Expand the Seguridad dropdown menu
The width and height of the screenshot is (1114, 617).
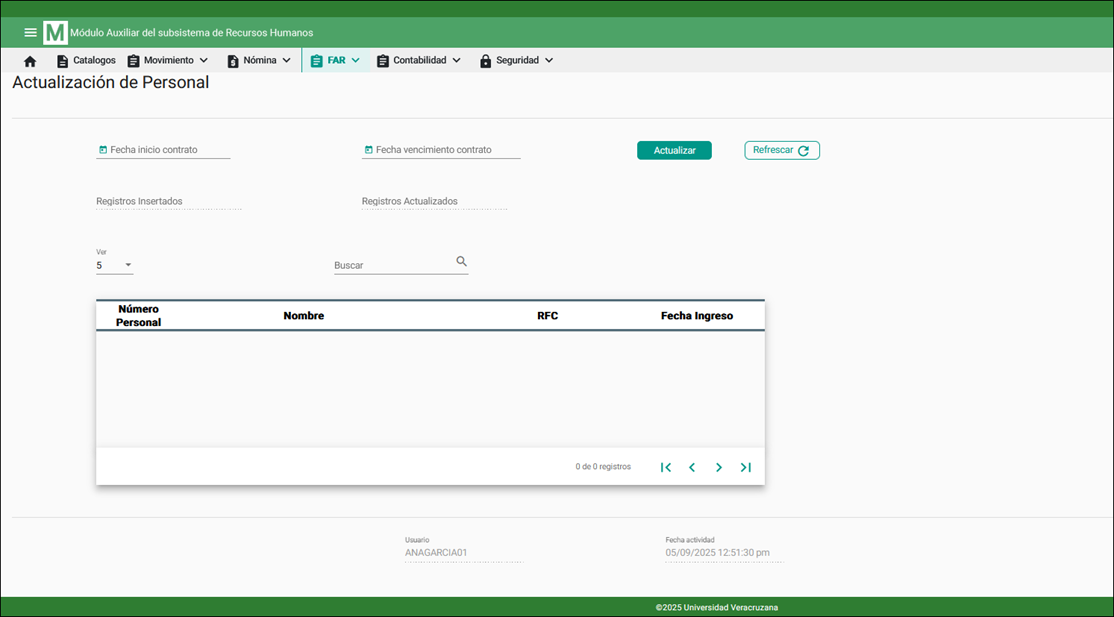[x=516, y=61]
